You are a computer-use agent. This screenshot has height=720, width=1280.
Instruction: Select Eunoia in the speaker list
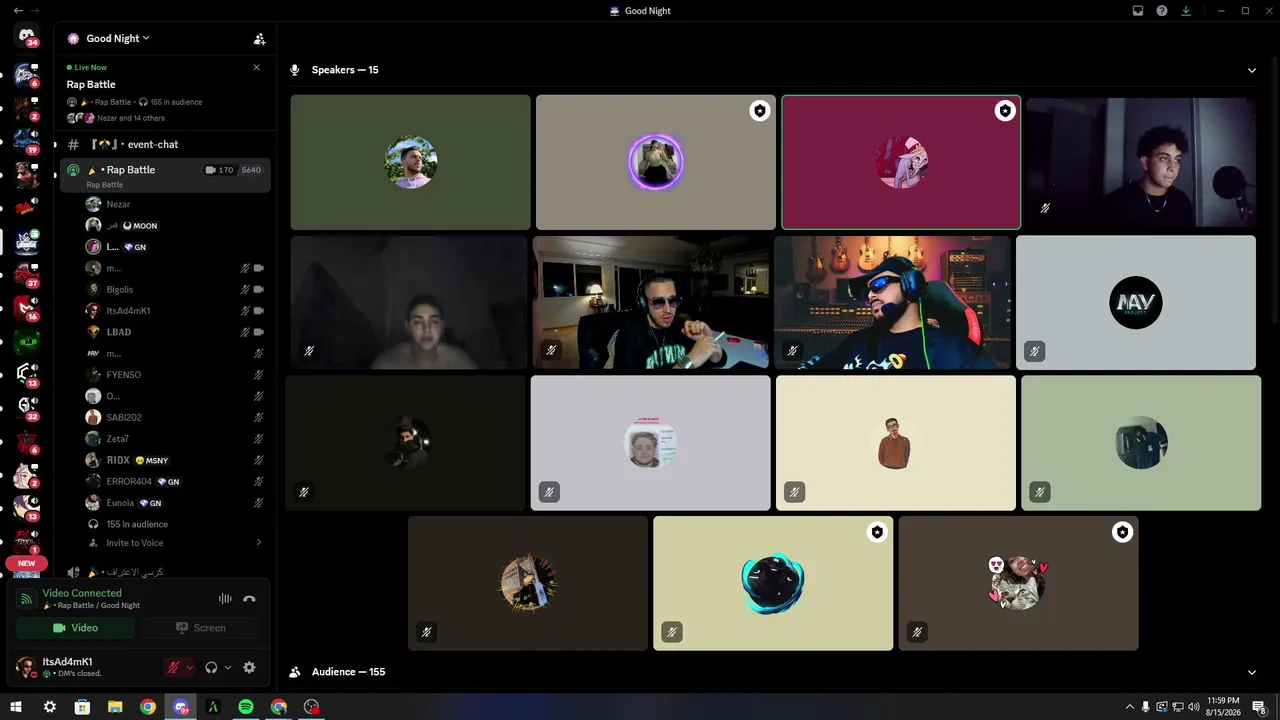(x=175, y=503)
